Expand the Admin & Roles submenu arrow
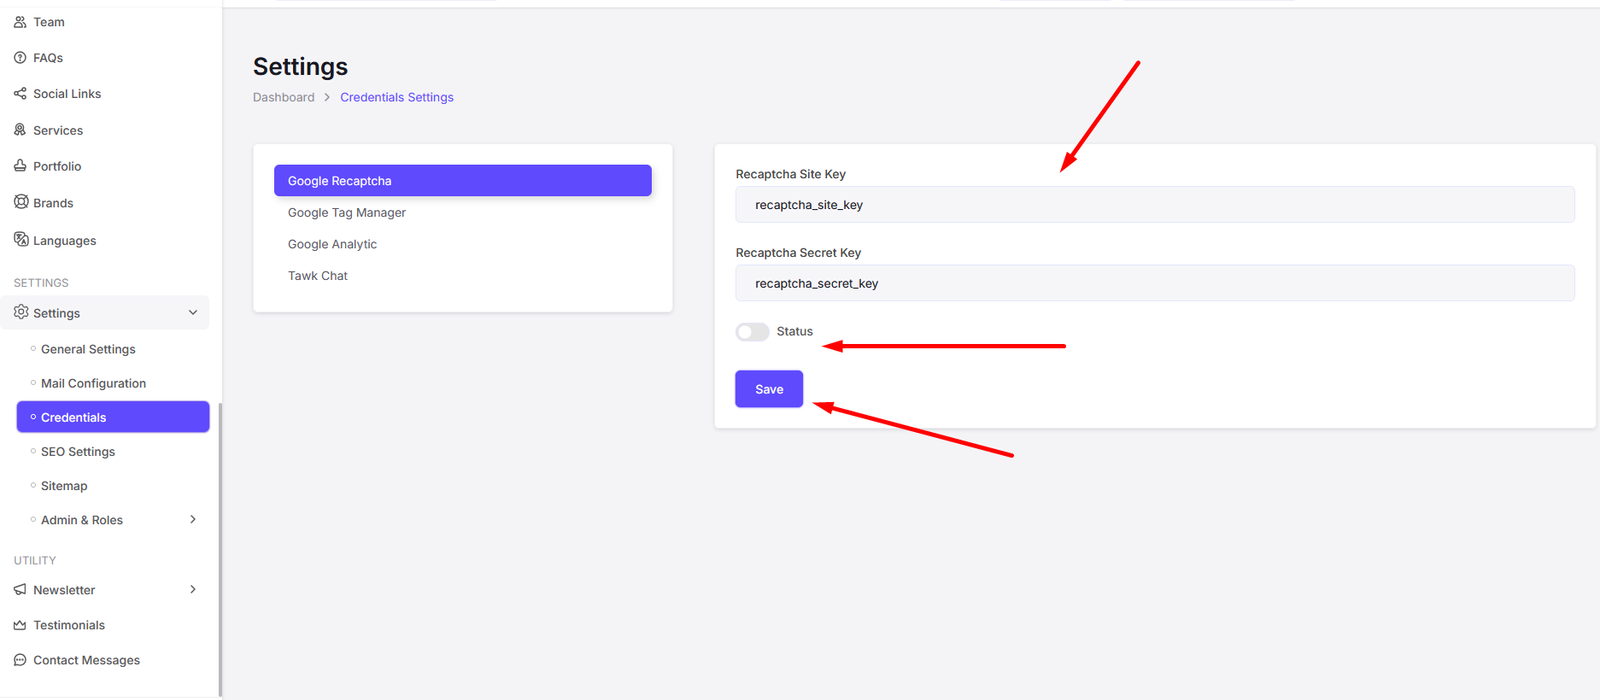The image size is (1600, 700). (193, 520)
